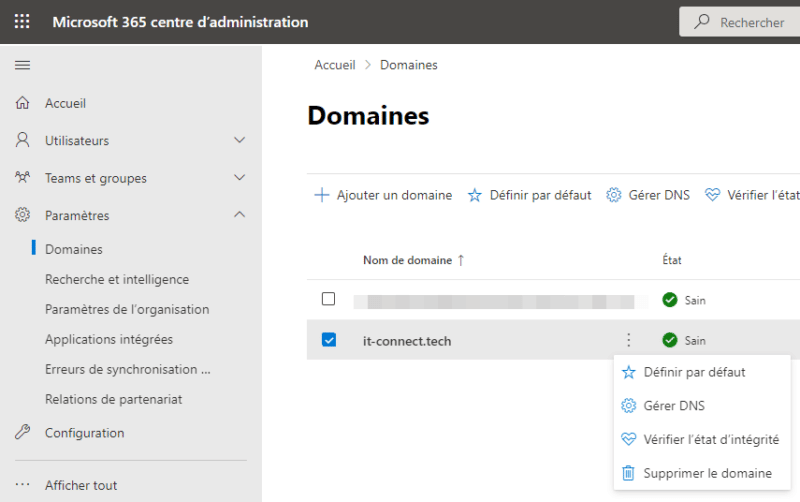
Task: Click the Domaines breadcrumb
Action: 409,65
